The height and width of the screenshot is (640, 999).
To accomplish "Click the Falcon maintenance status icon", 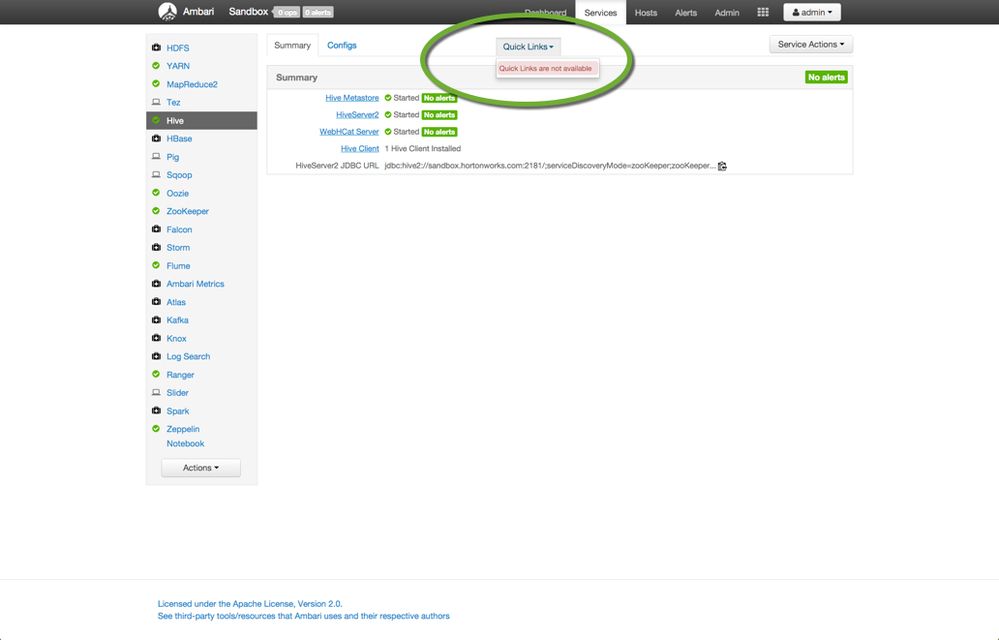I will click(156, 229).
